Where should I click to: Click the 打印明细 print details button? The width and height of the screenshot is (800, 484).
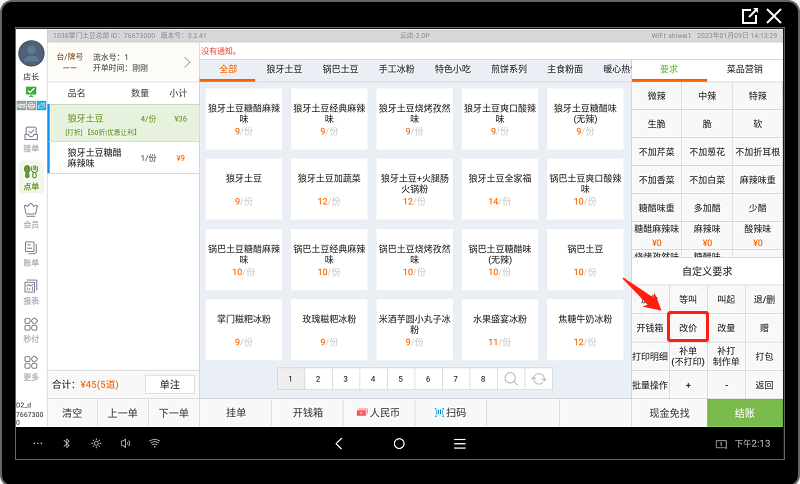(x=649, y=356)
